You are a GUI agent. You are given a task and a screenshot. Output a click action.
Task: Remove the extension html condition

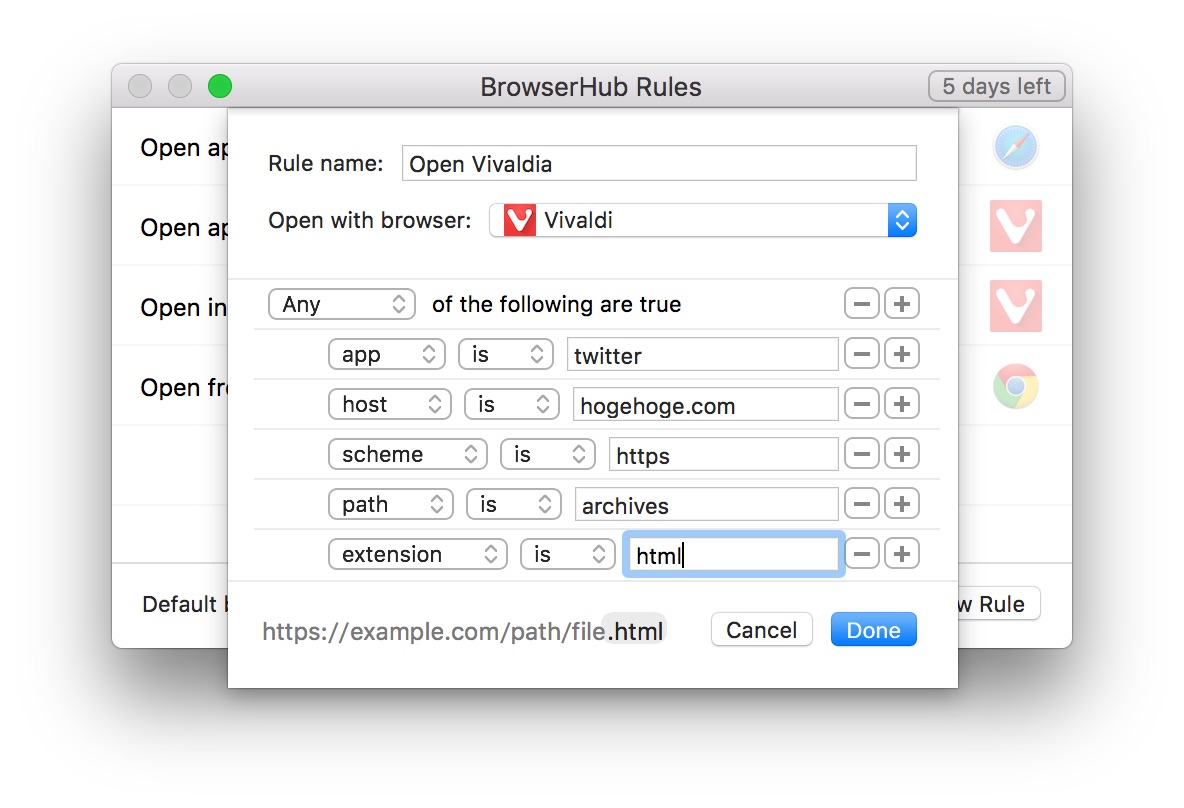point(862,554)
